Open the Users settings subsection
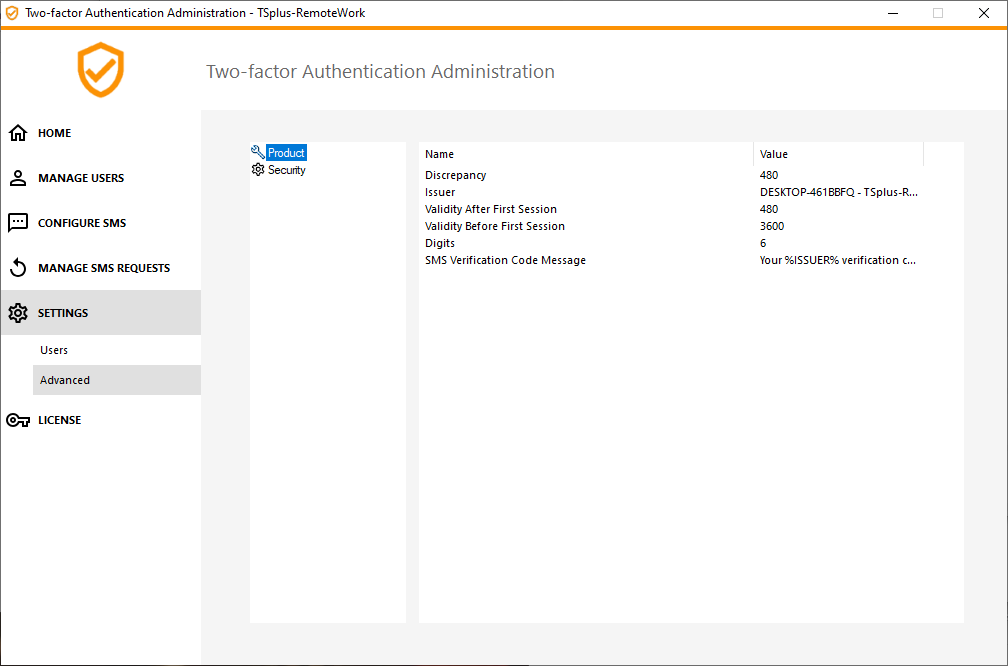This screenshot has height=666, width=1008. point(53,350)
